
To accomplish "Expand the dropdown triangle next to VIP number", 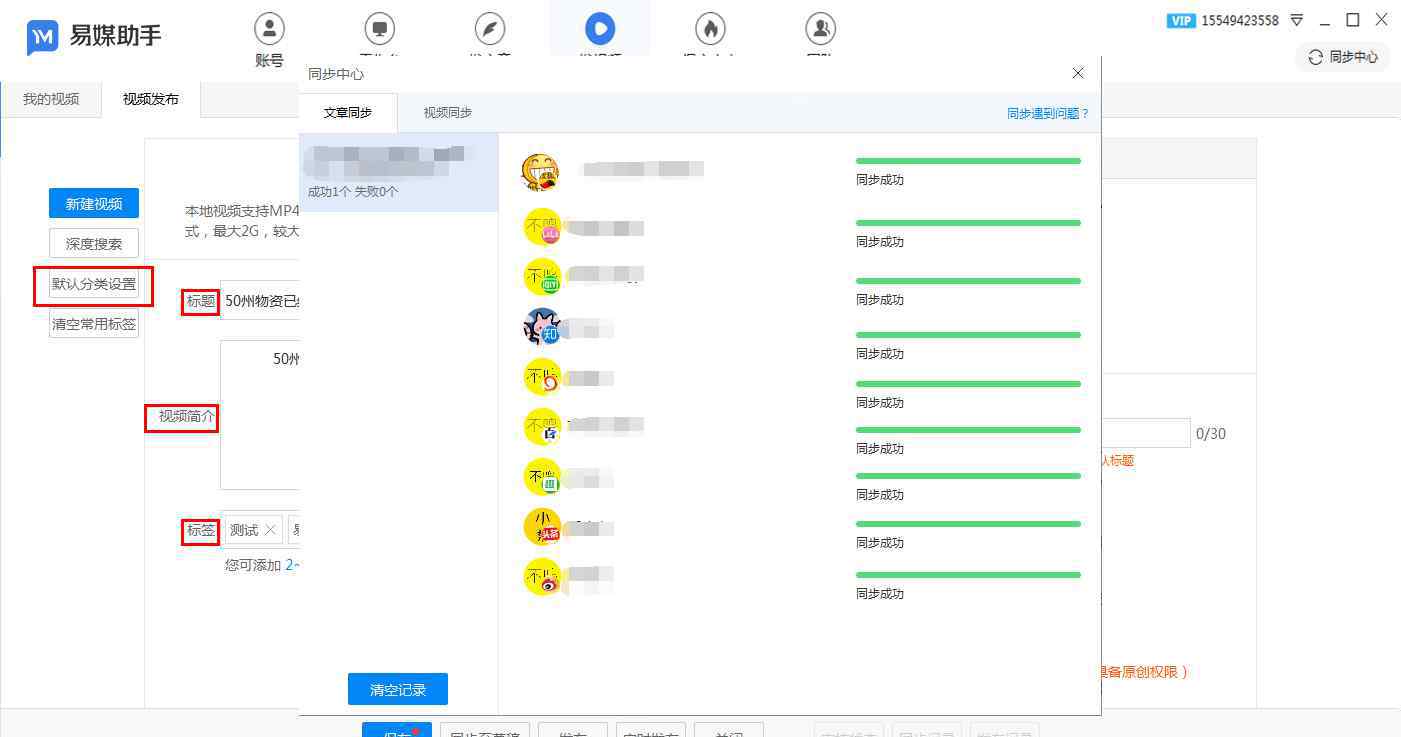I will [1297, 20].
